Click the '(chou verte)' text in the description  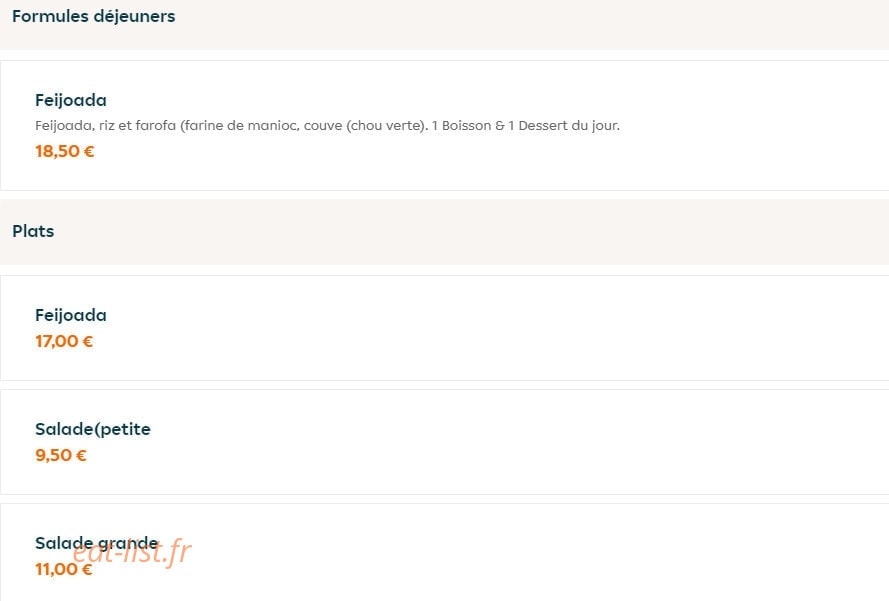[x=387, y=126]
